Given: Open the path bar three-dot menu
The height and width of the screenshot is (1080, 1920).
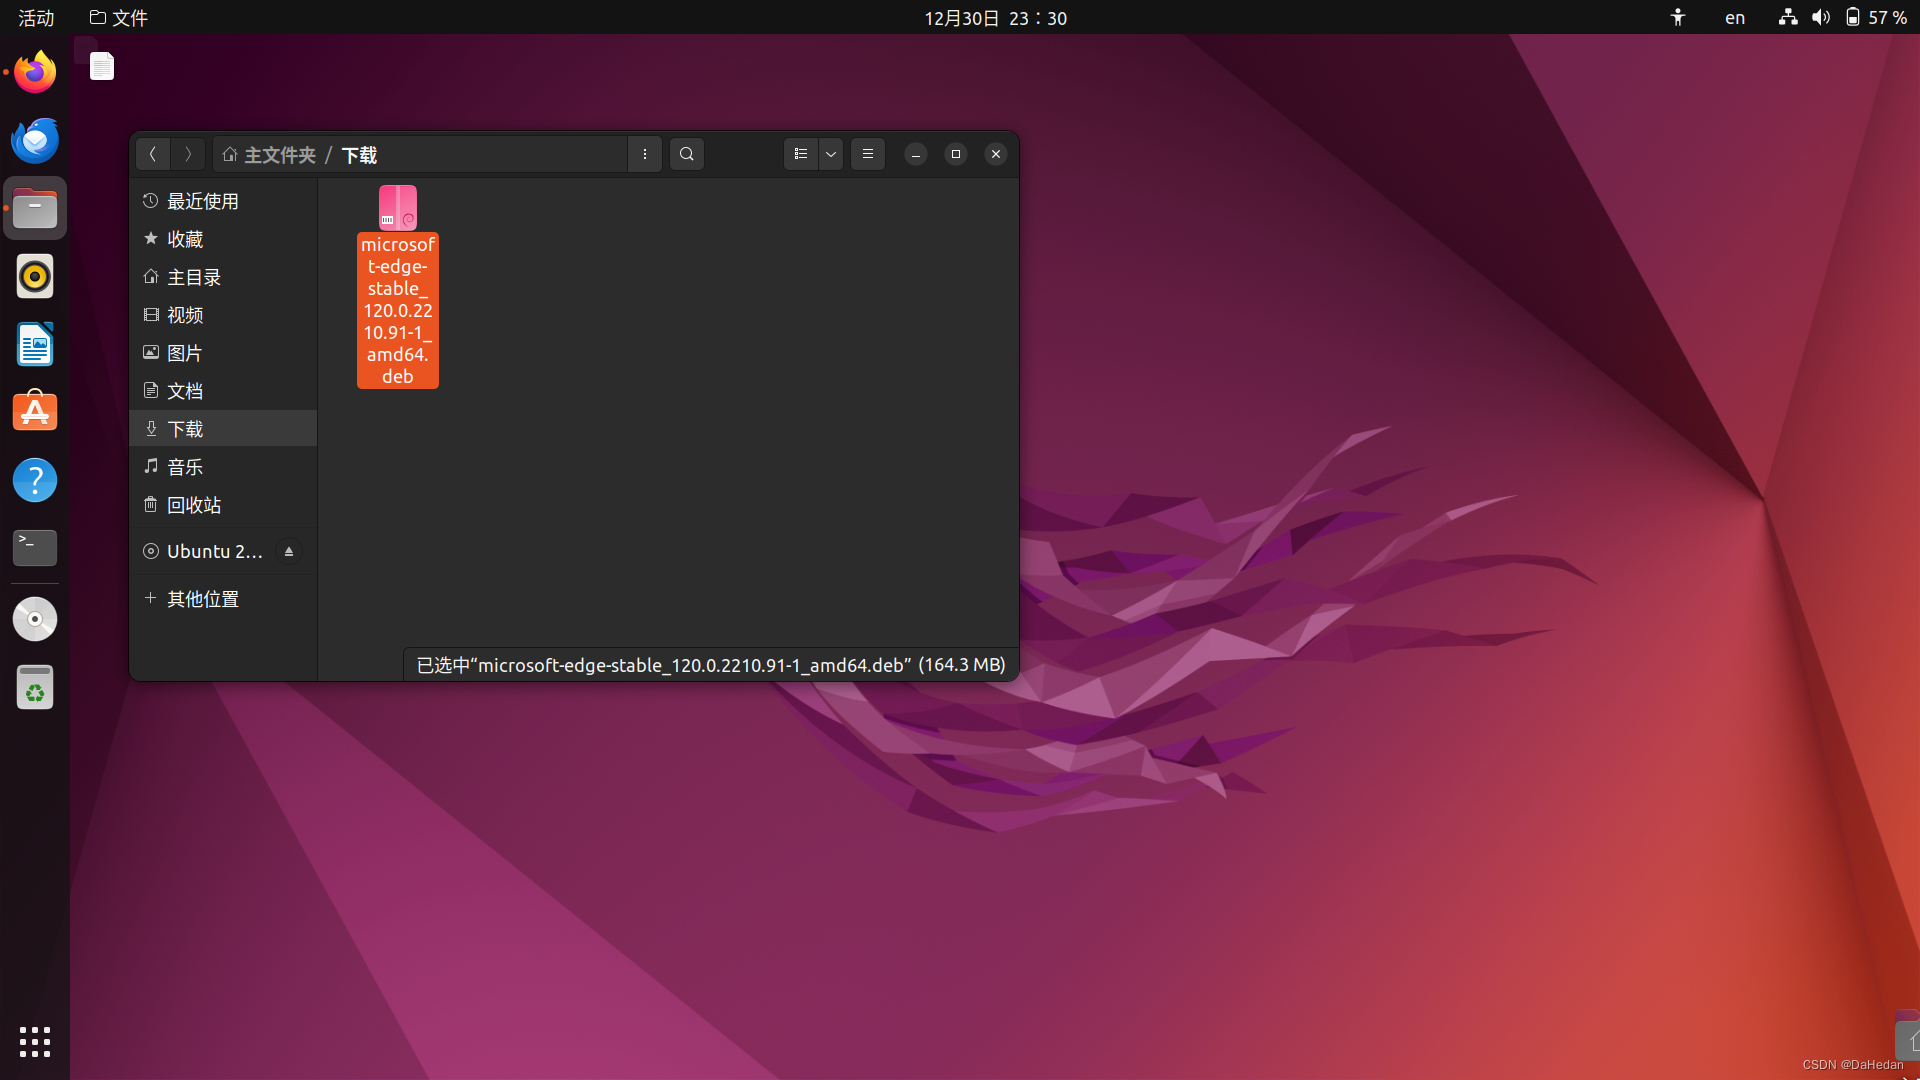Looking at the screenshot, I should tap(645, 154).
